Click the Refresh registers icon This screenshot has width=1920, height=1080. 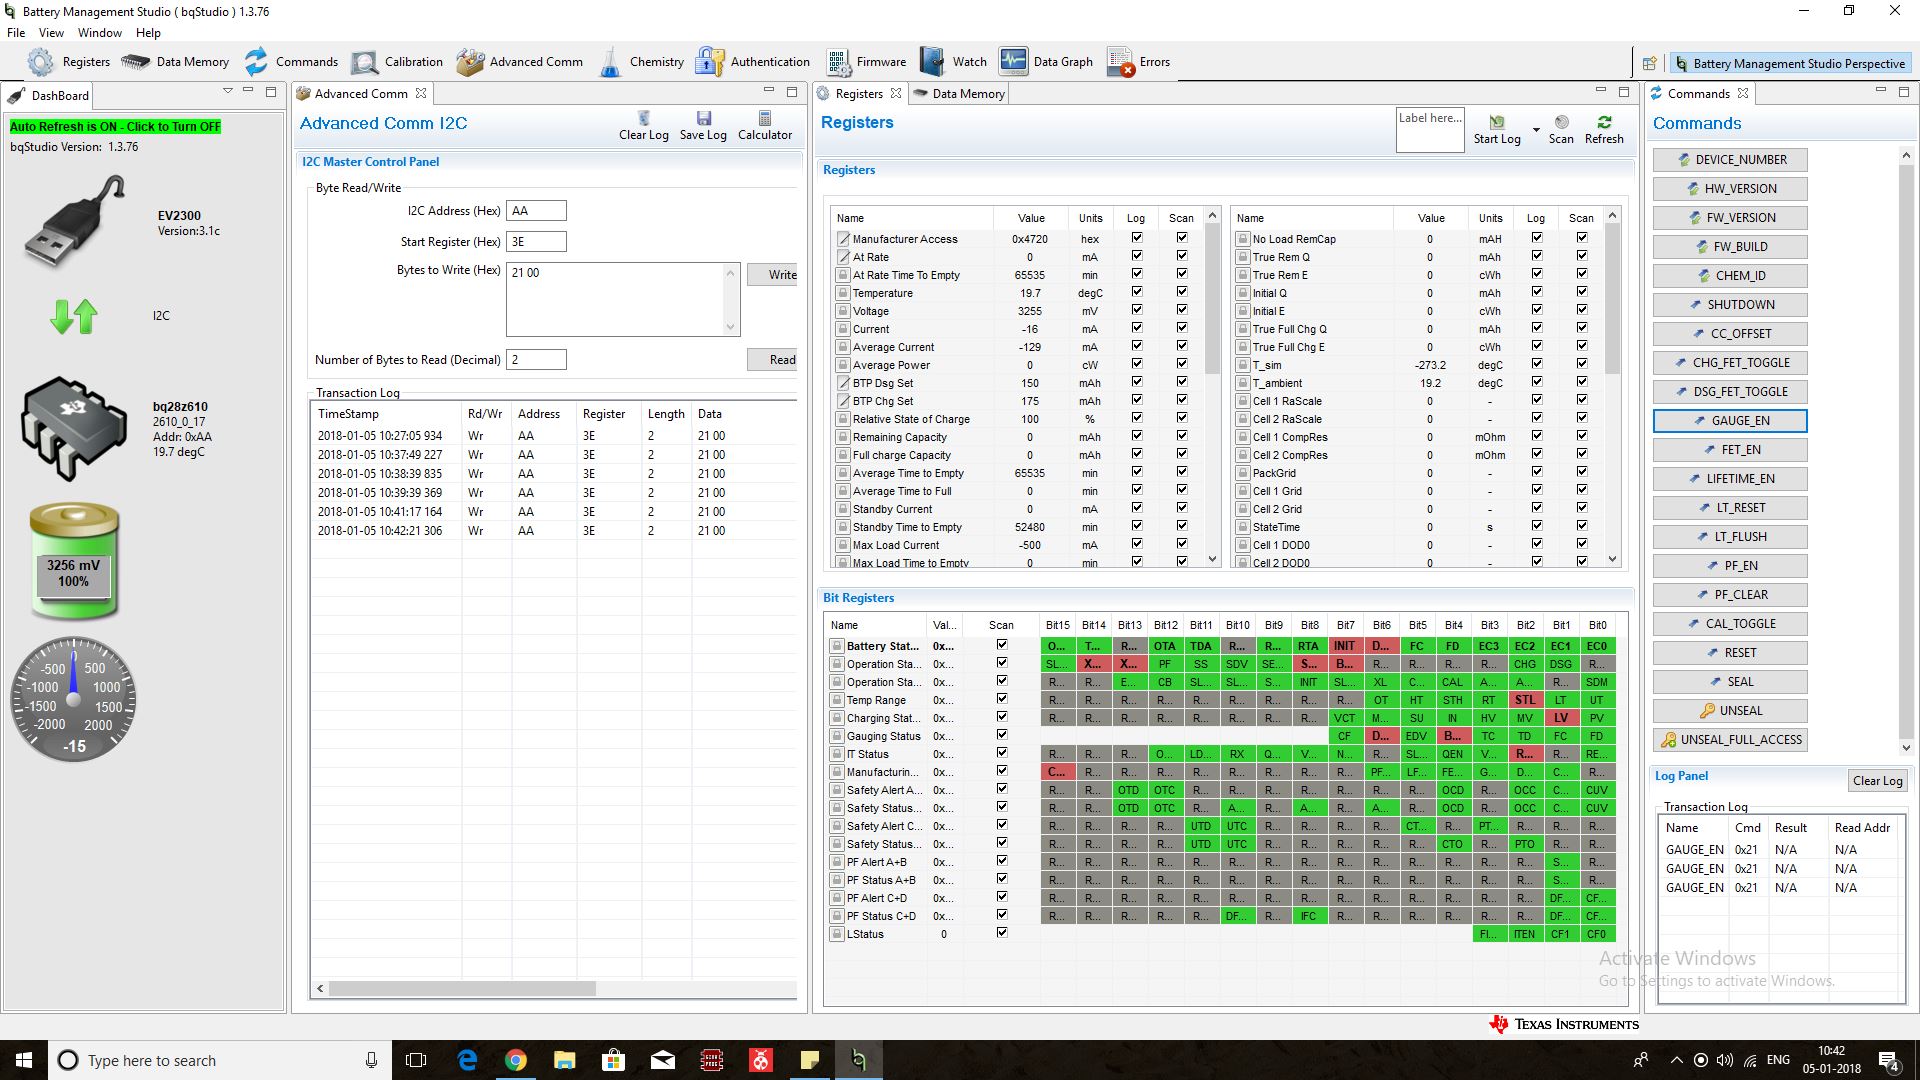pyautogui.click(x=1604, y=122)
